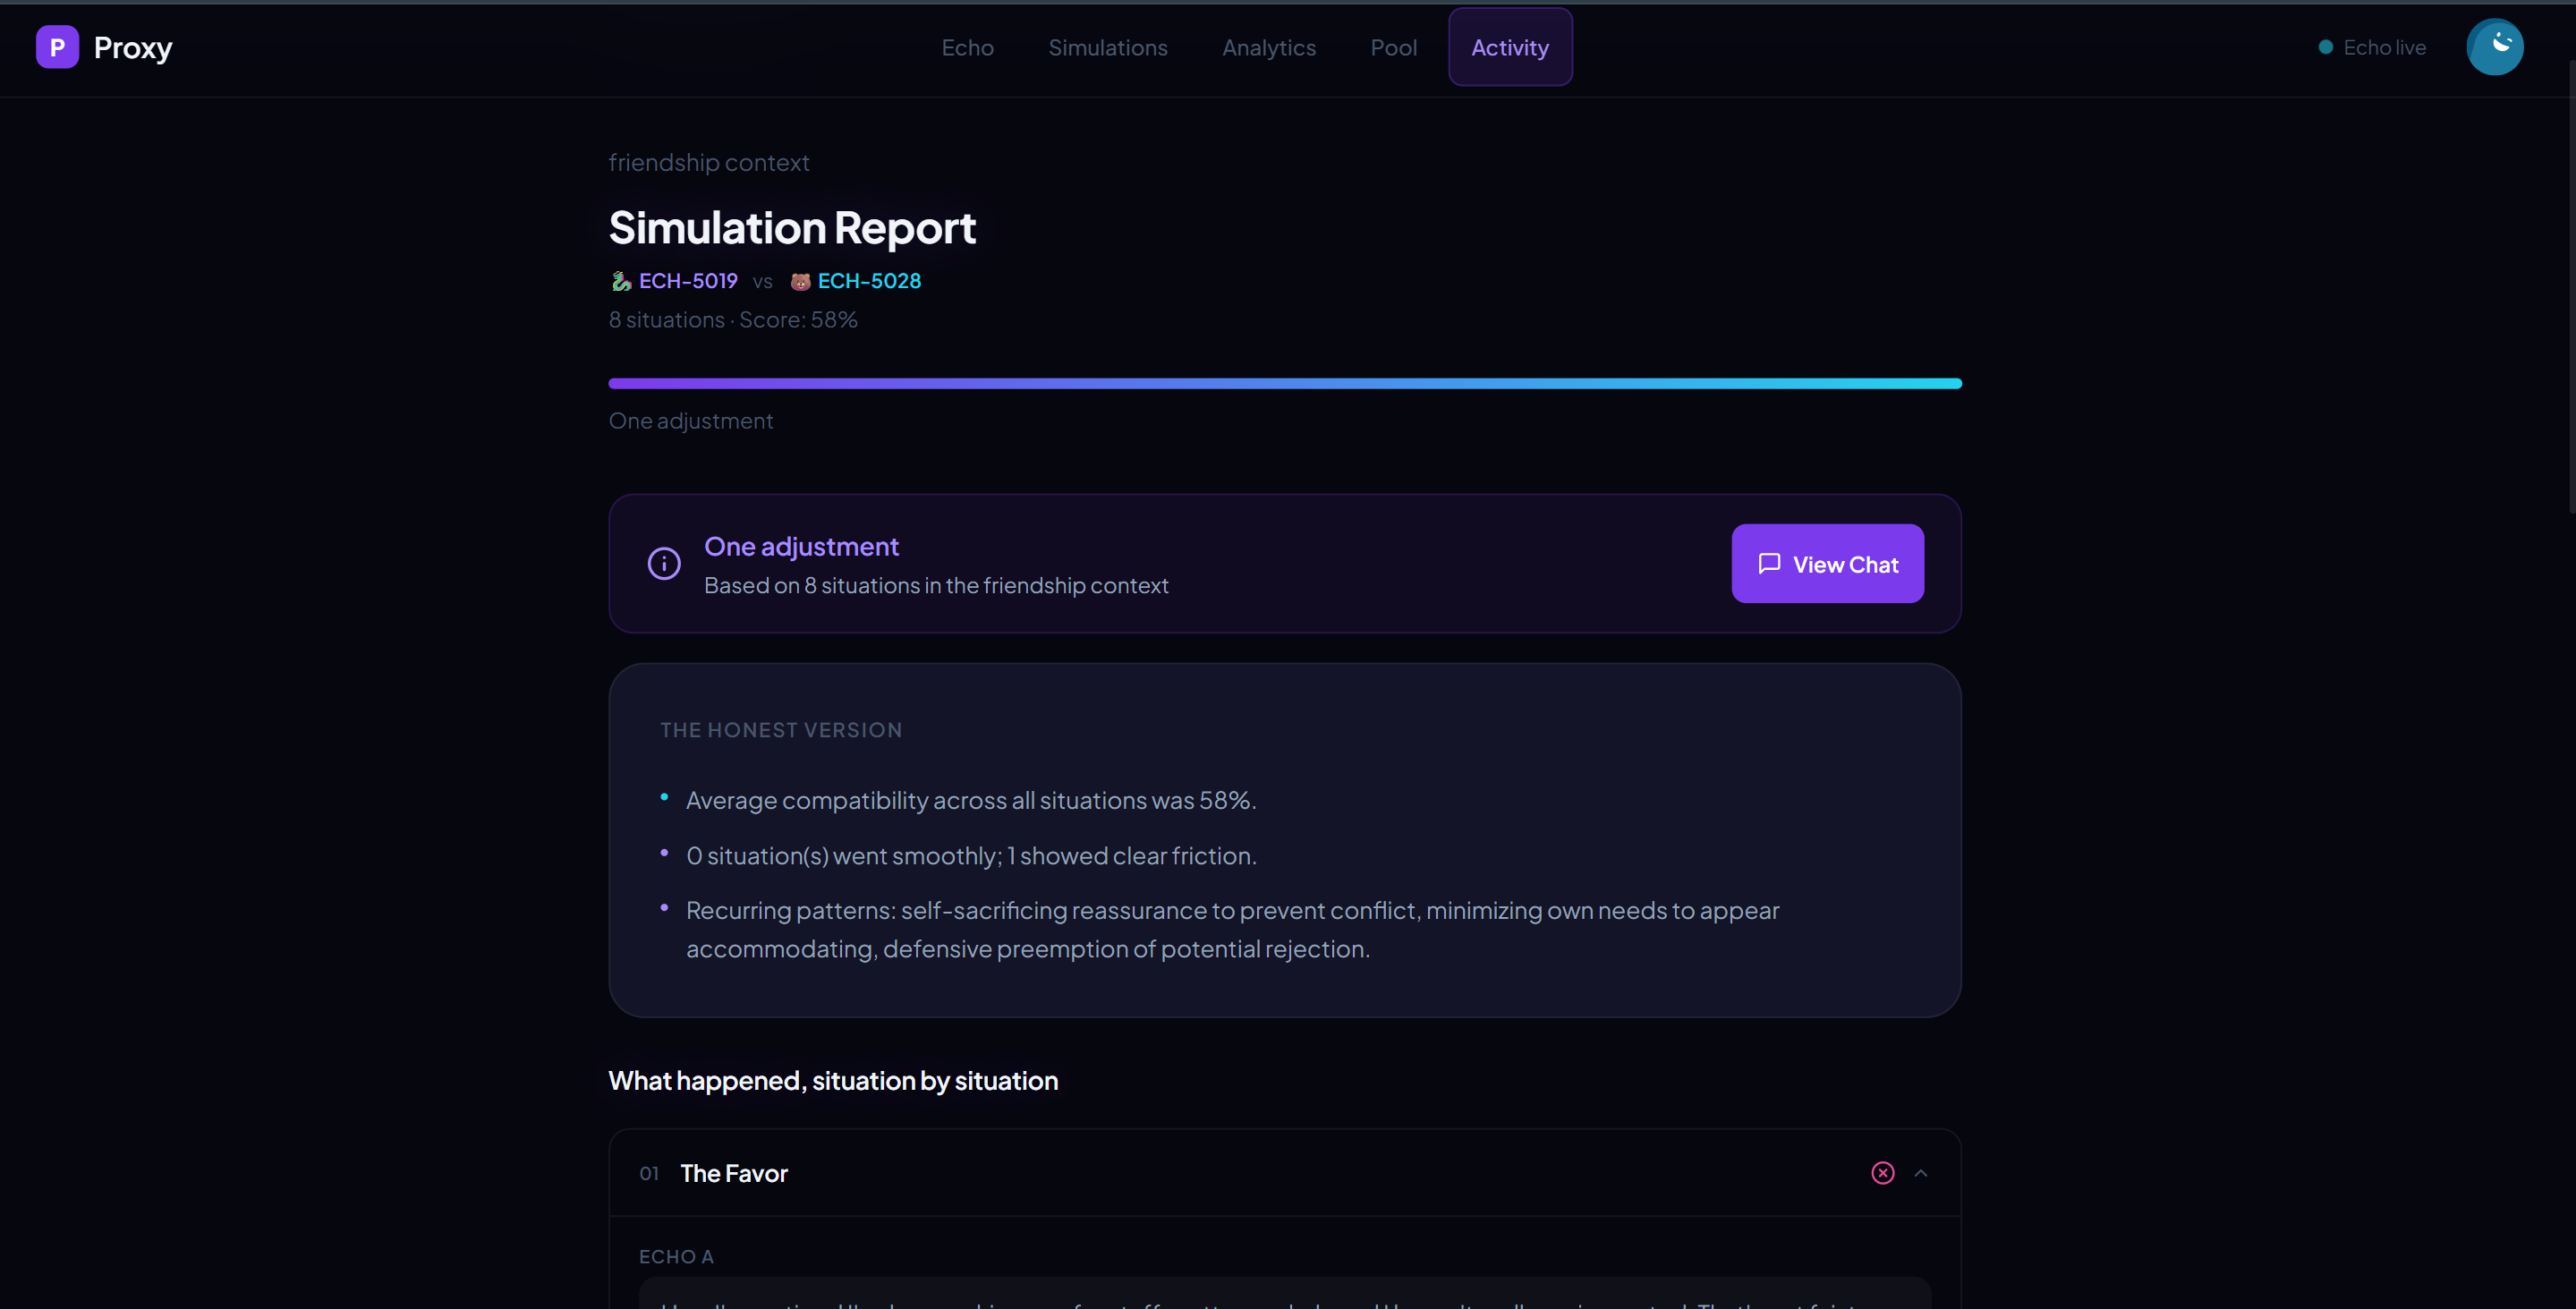Viewport: 2576px width, 1309px height.
Task: Click the bear emoji next to ECH-5028
Action: pos(800,281)
